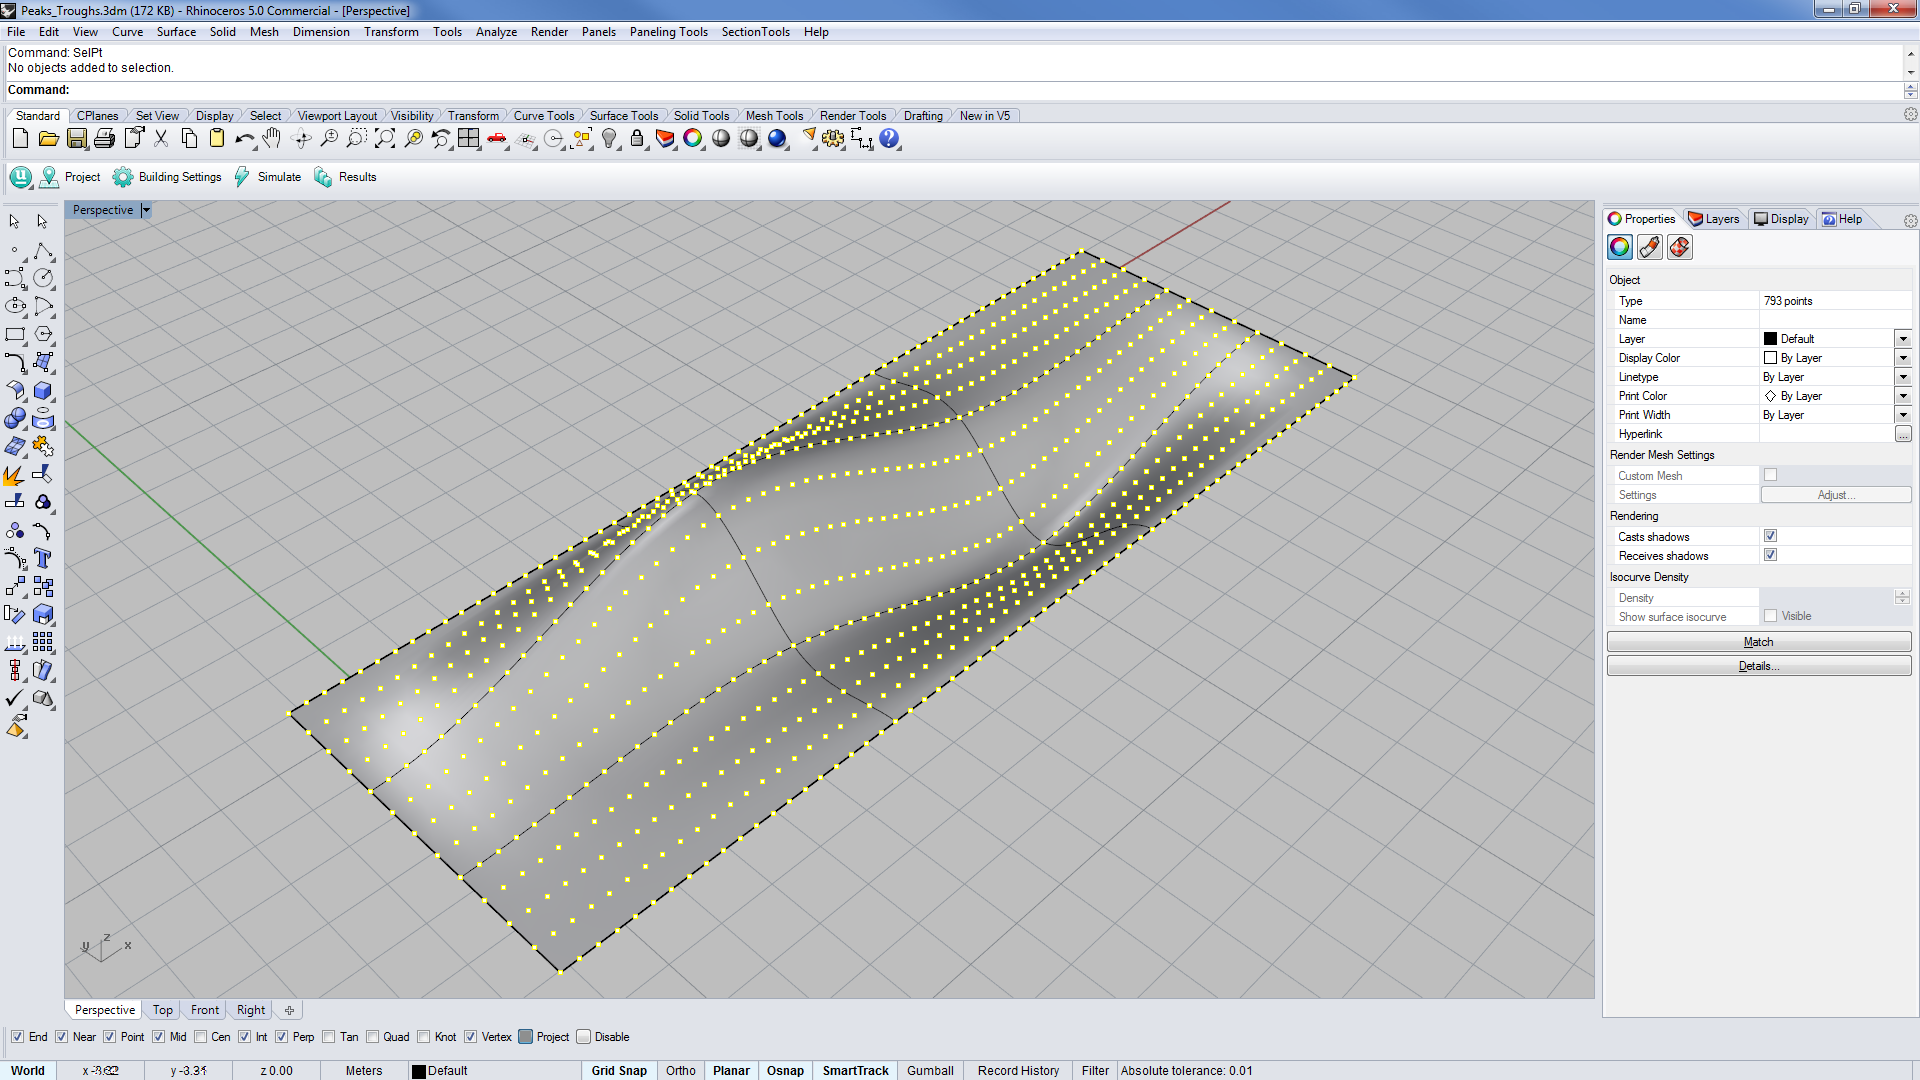Open Rhino Help via the question mark icon
The width and height of the screenshot is (1920, 1080).
click(889, 139)
